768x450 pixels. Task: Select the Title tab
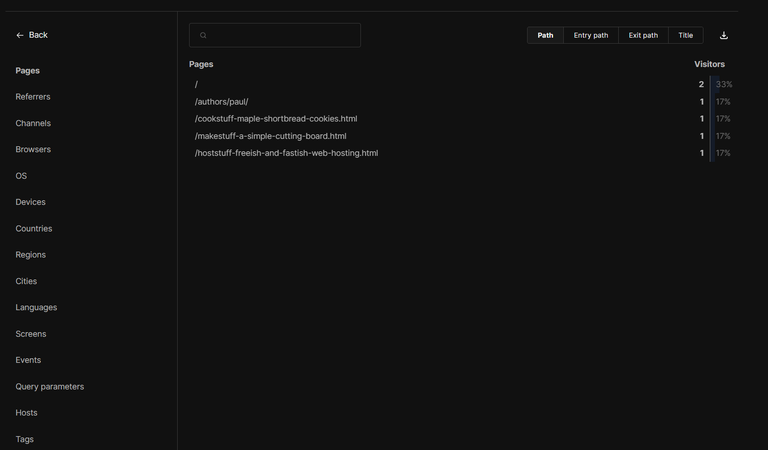click(x=685, y=35)
